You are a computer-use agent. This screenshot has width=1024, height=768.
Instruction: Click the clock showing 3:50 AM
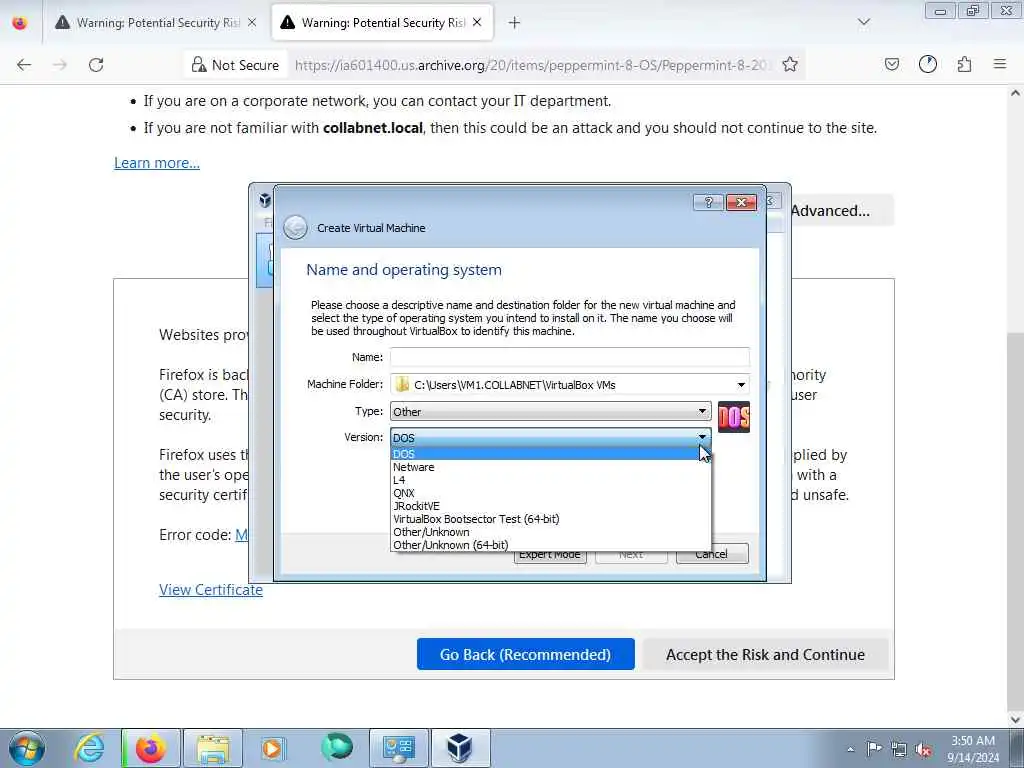click(x=973, y=749)
